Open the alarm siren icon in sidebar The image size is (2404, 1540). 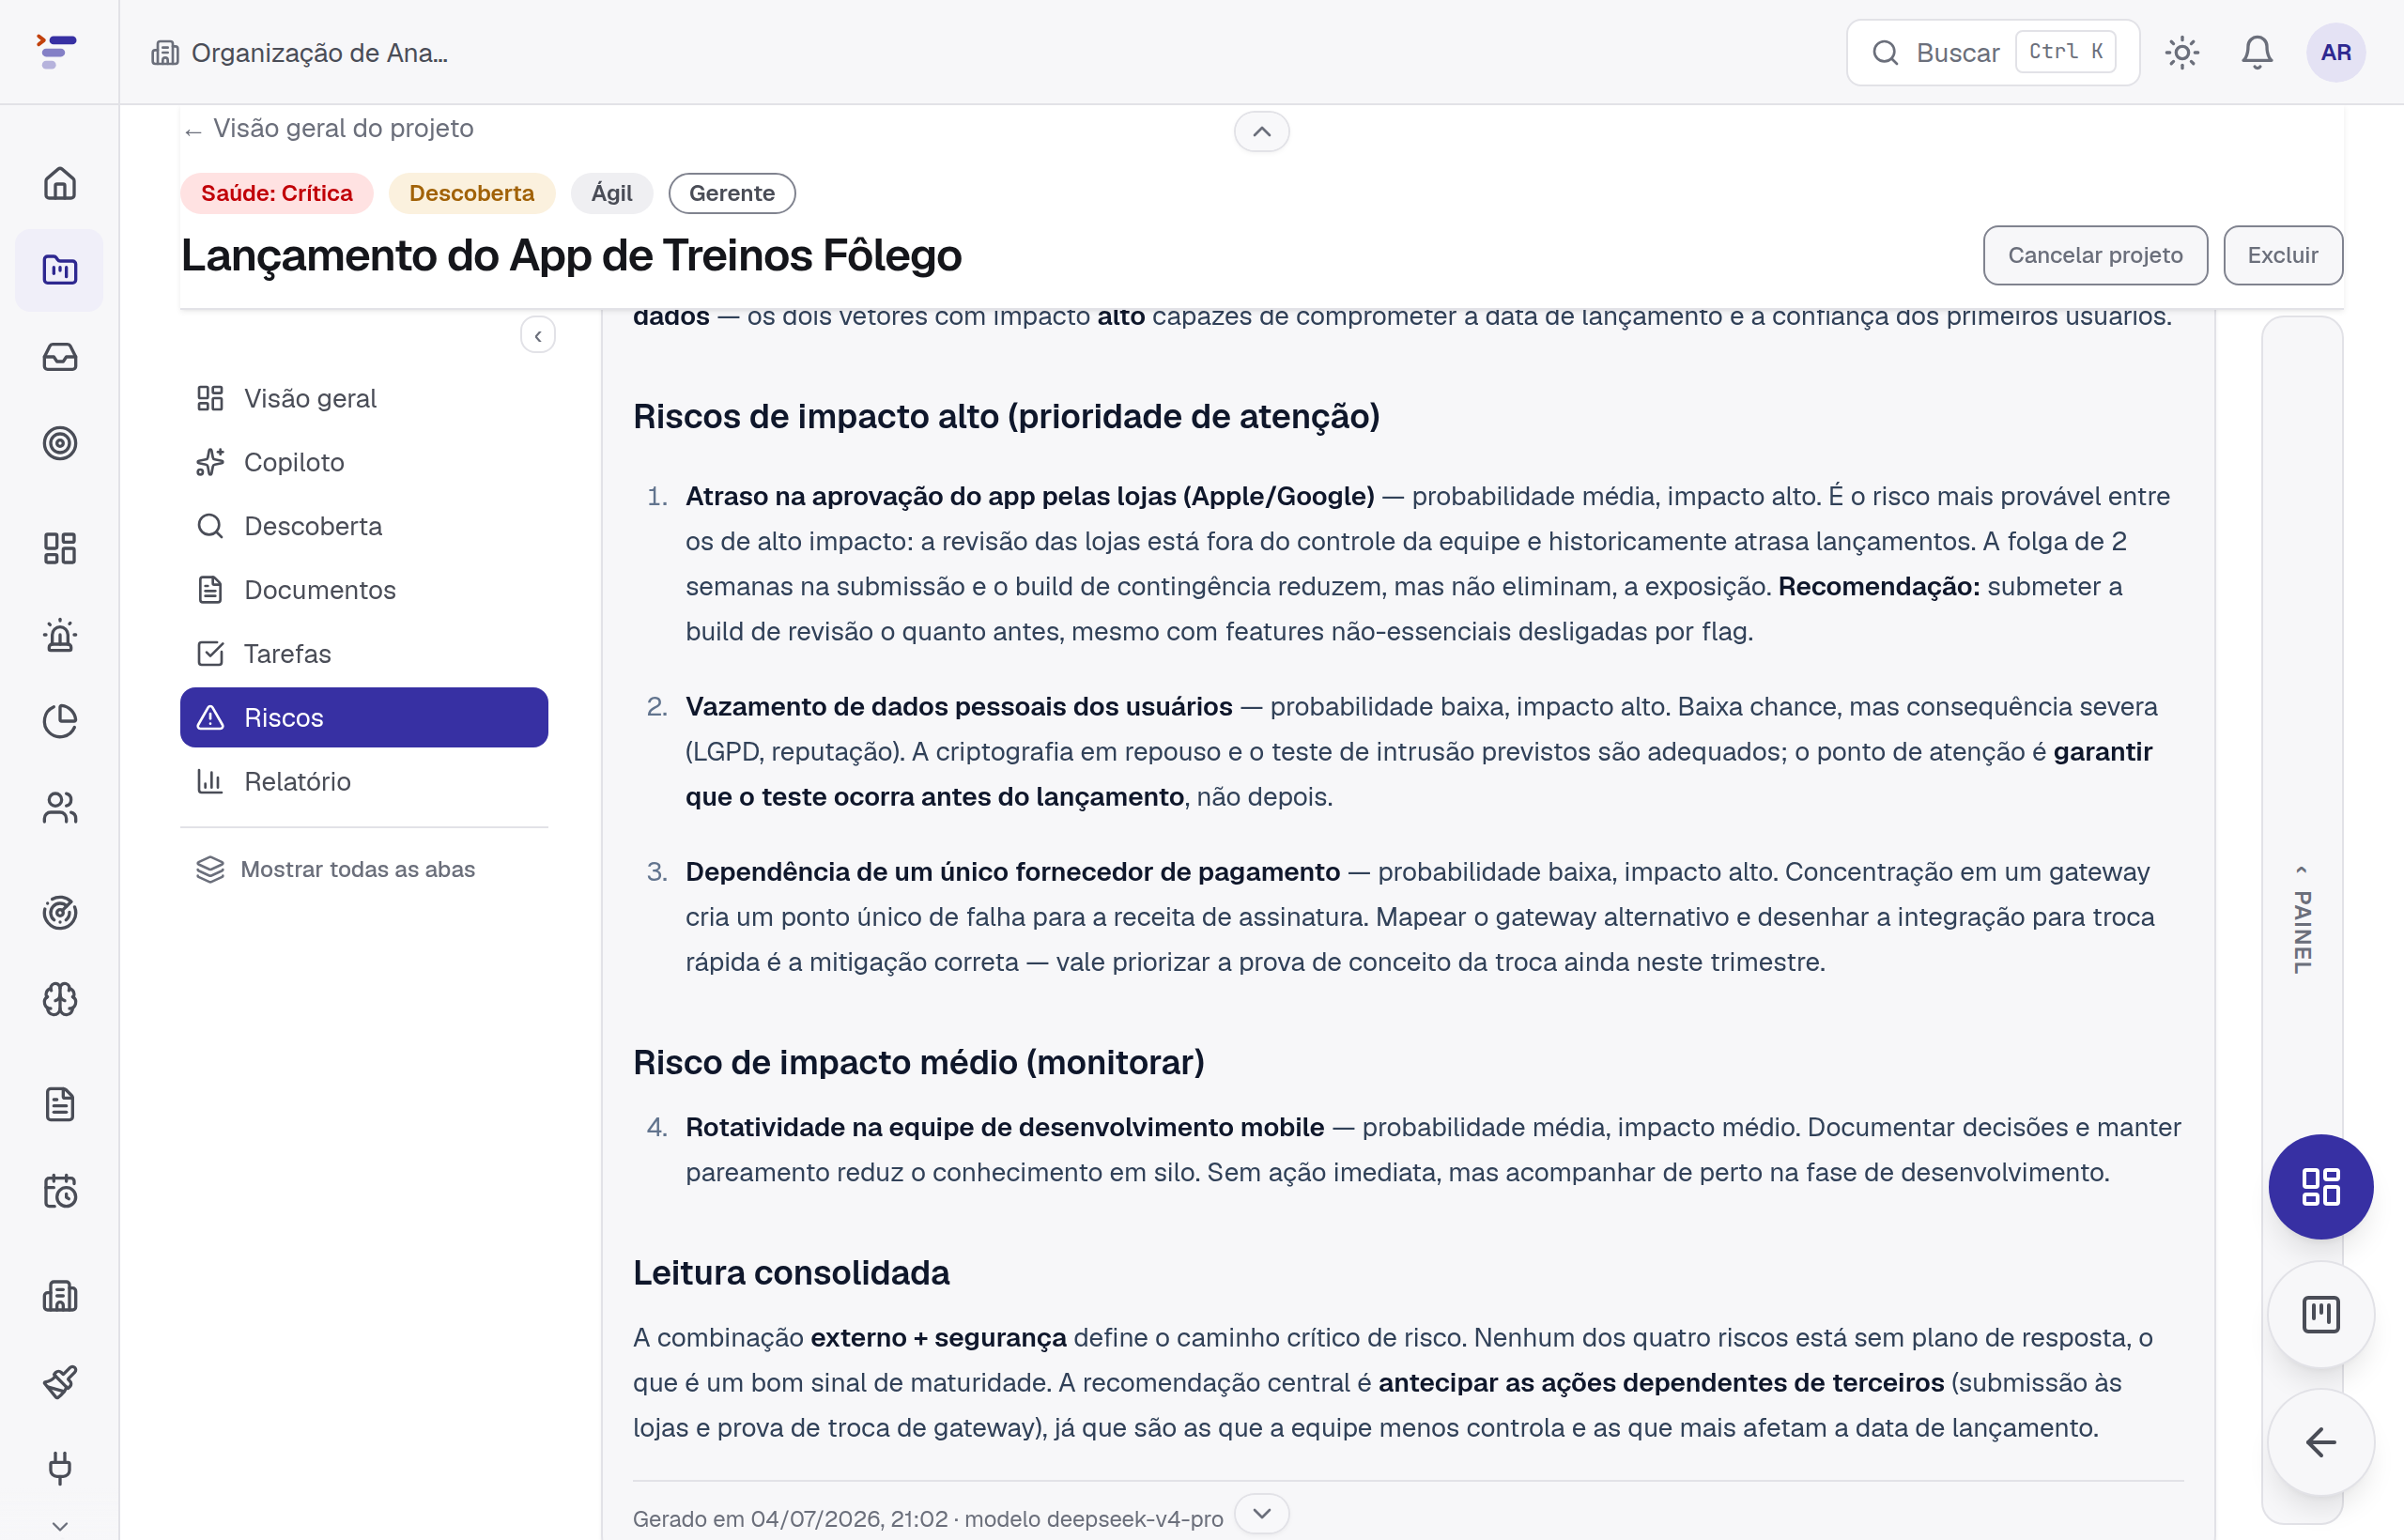(x=60, y=635)
